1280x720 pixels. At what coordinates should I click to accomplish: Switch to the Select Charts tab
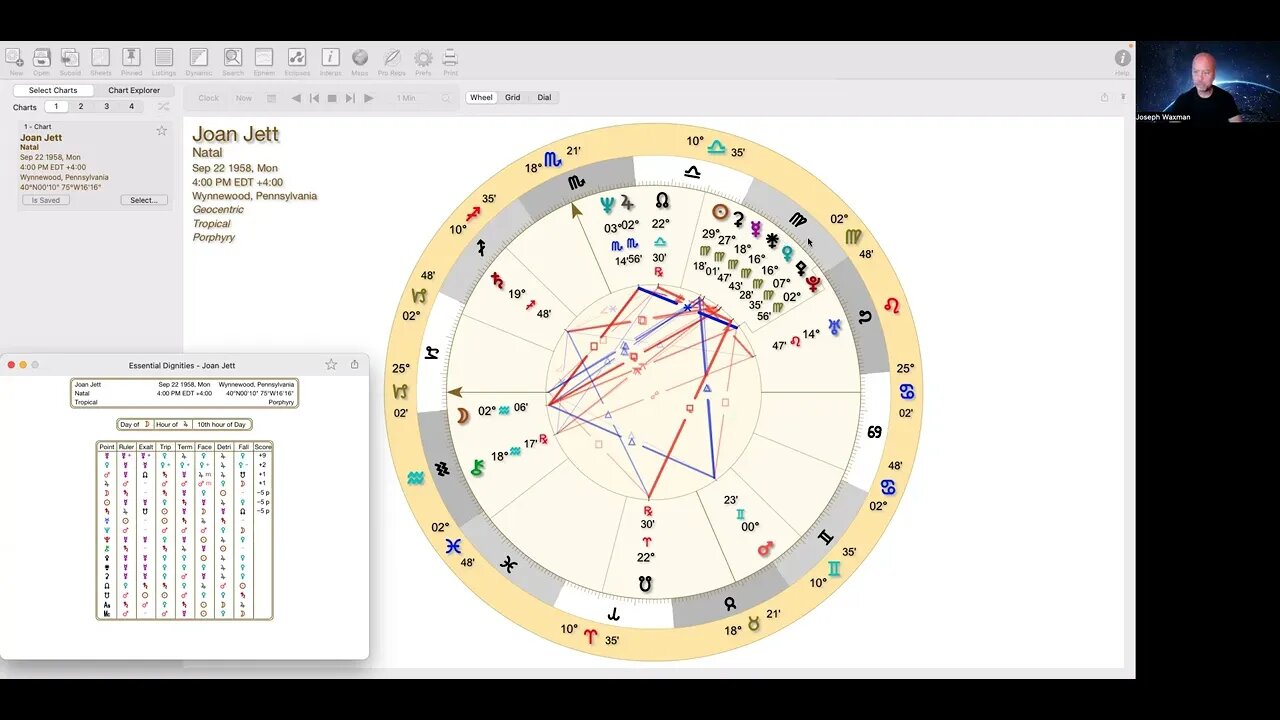(53, 90)
